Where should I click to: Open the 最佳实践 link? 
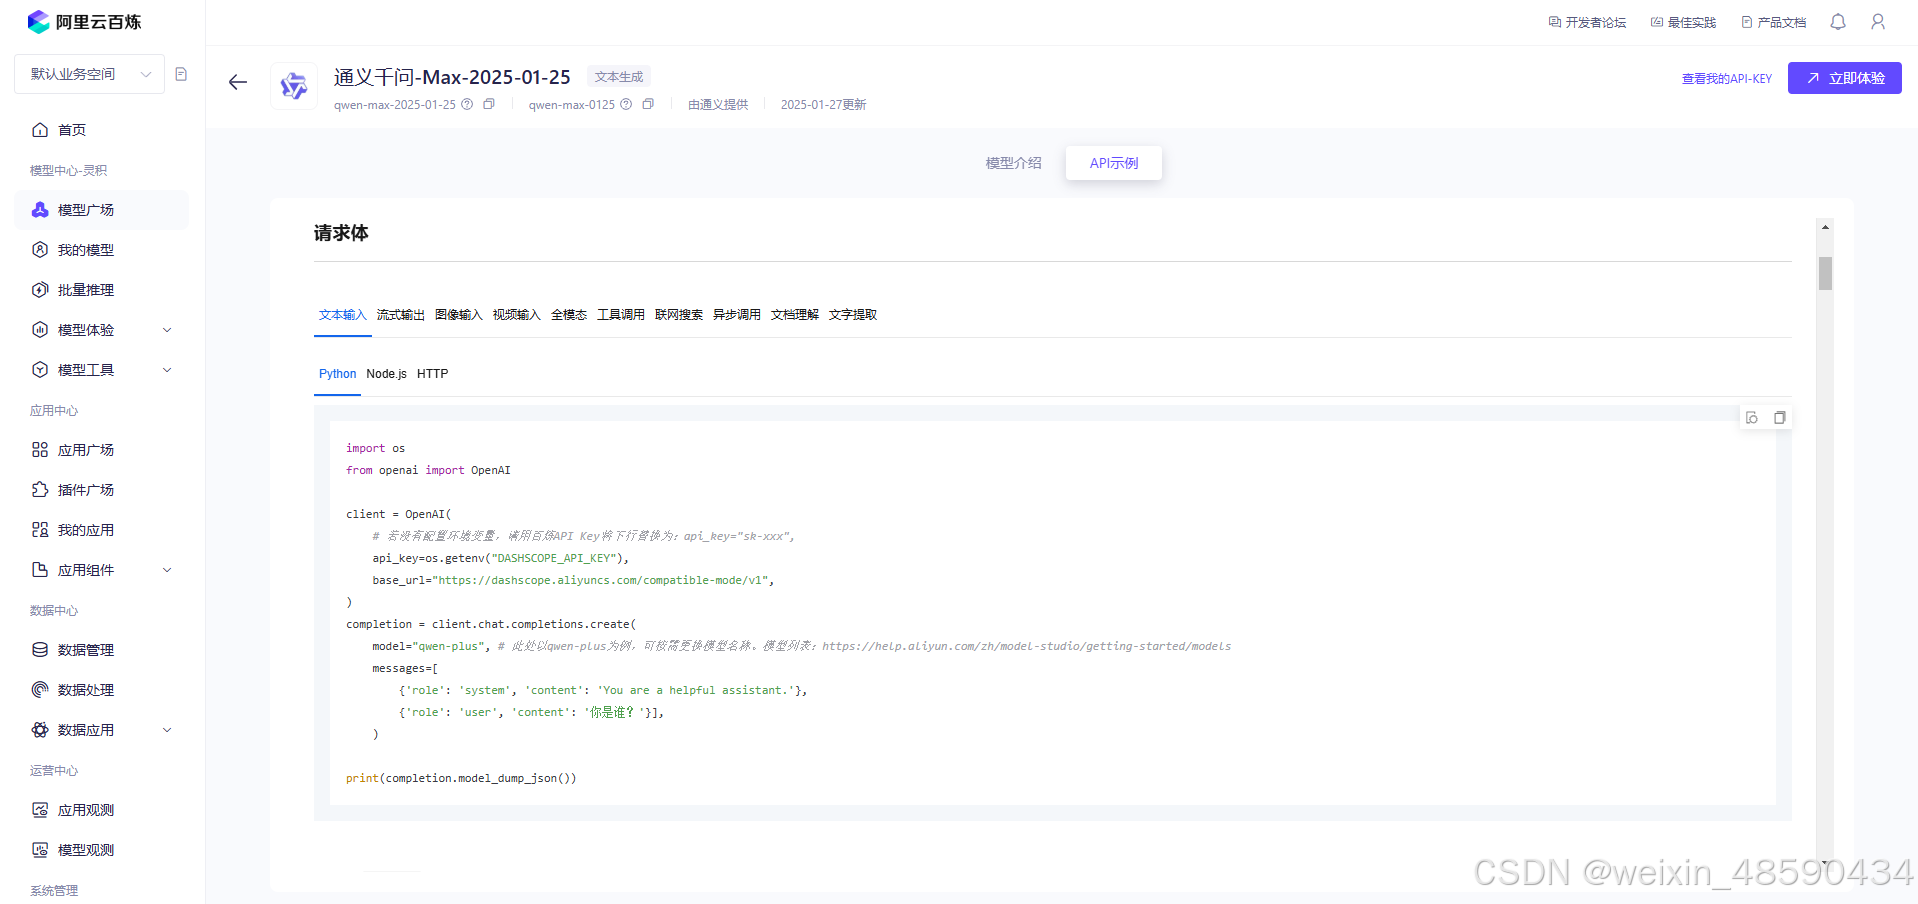(1683, 22)
